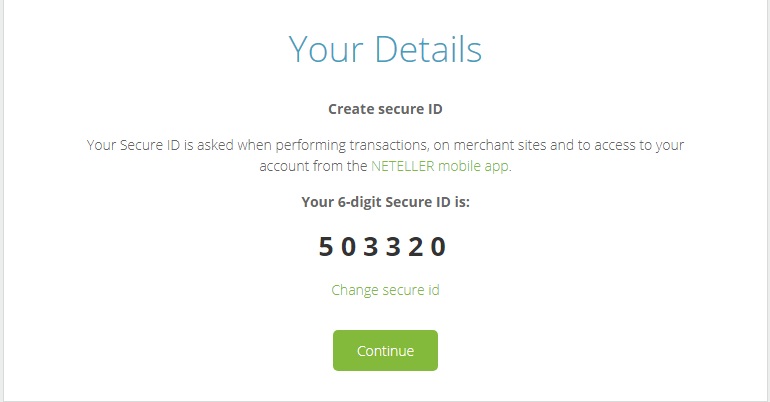The image size is (770, 402).
Task: Select the Create secure ID subheading
Action: (x=385, y=108)
